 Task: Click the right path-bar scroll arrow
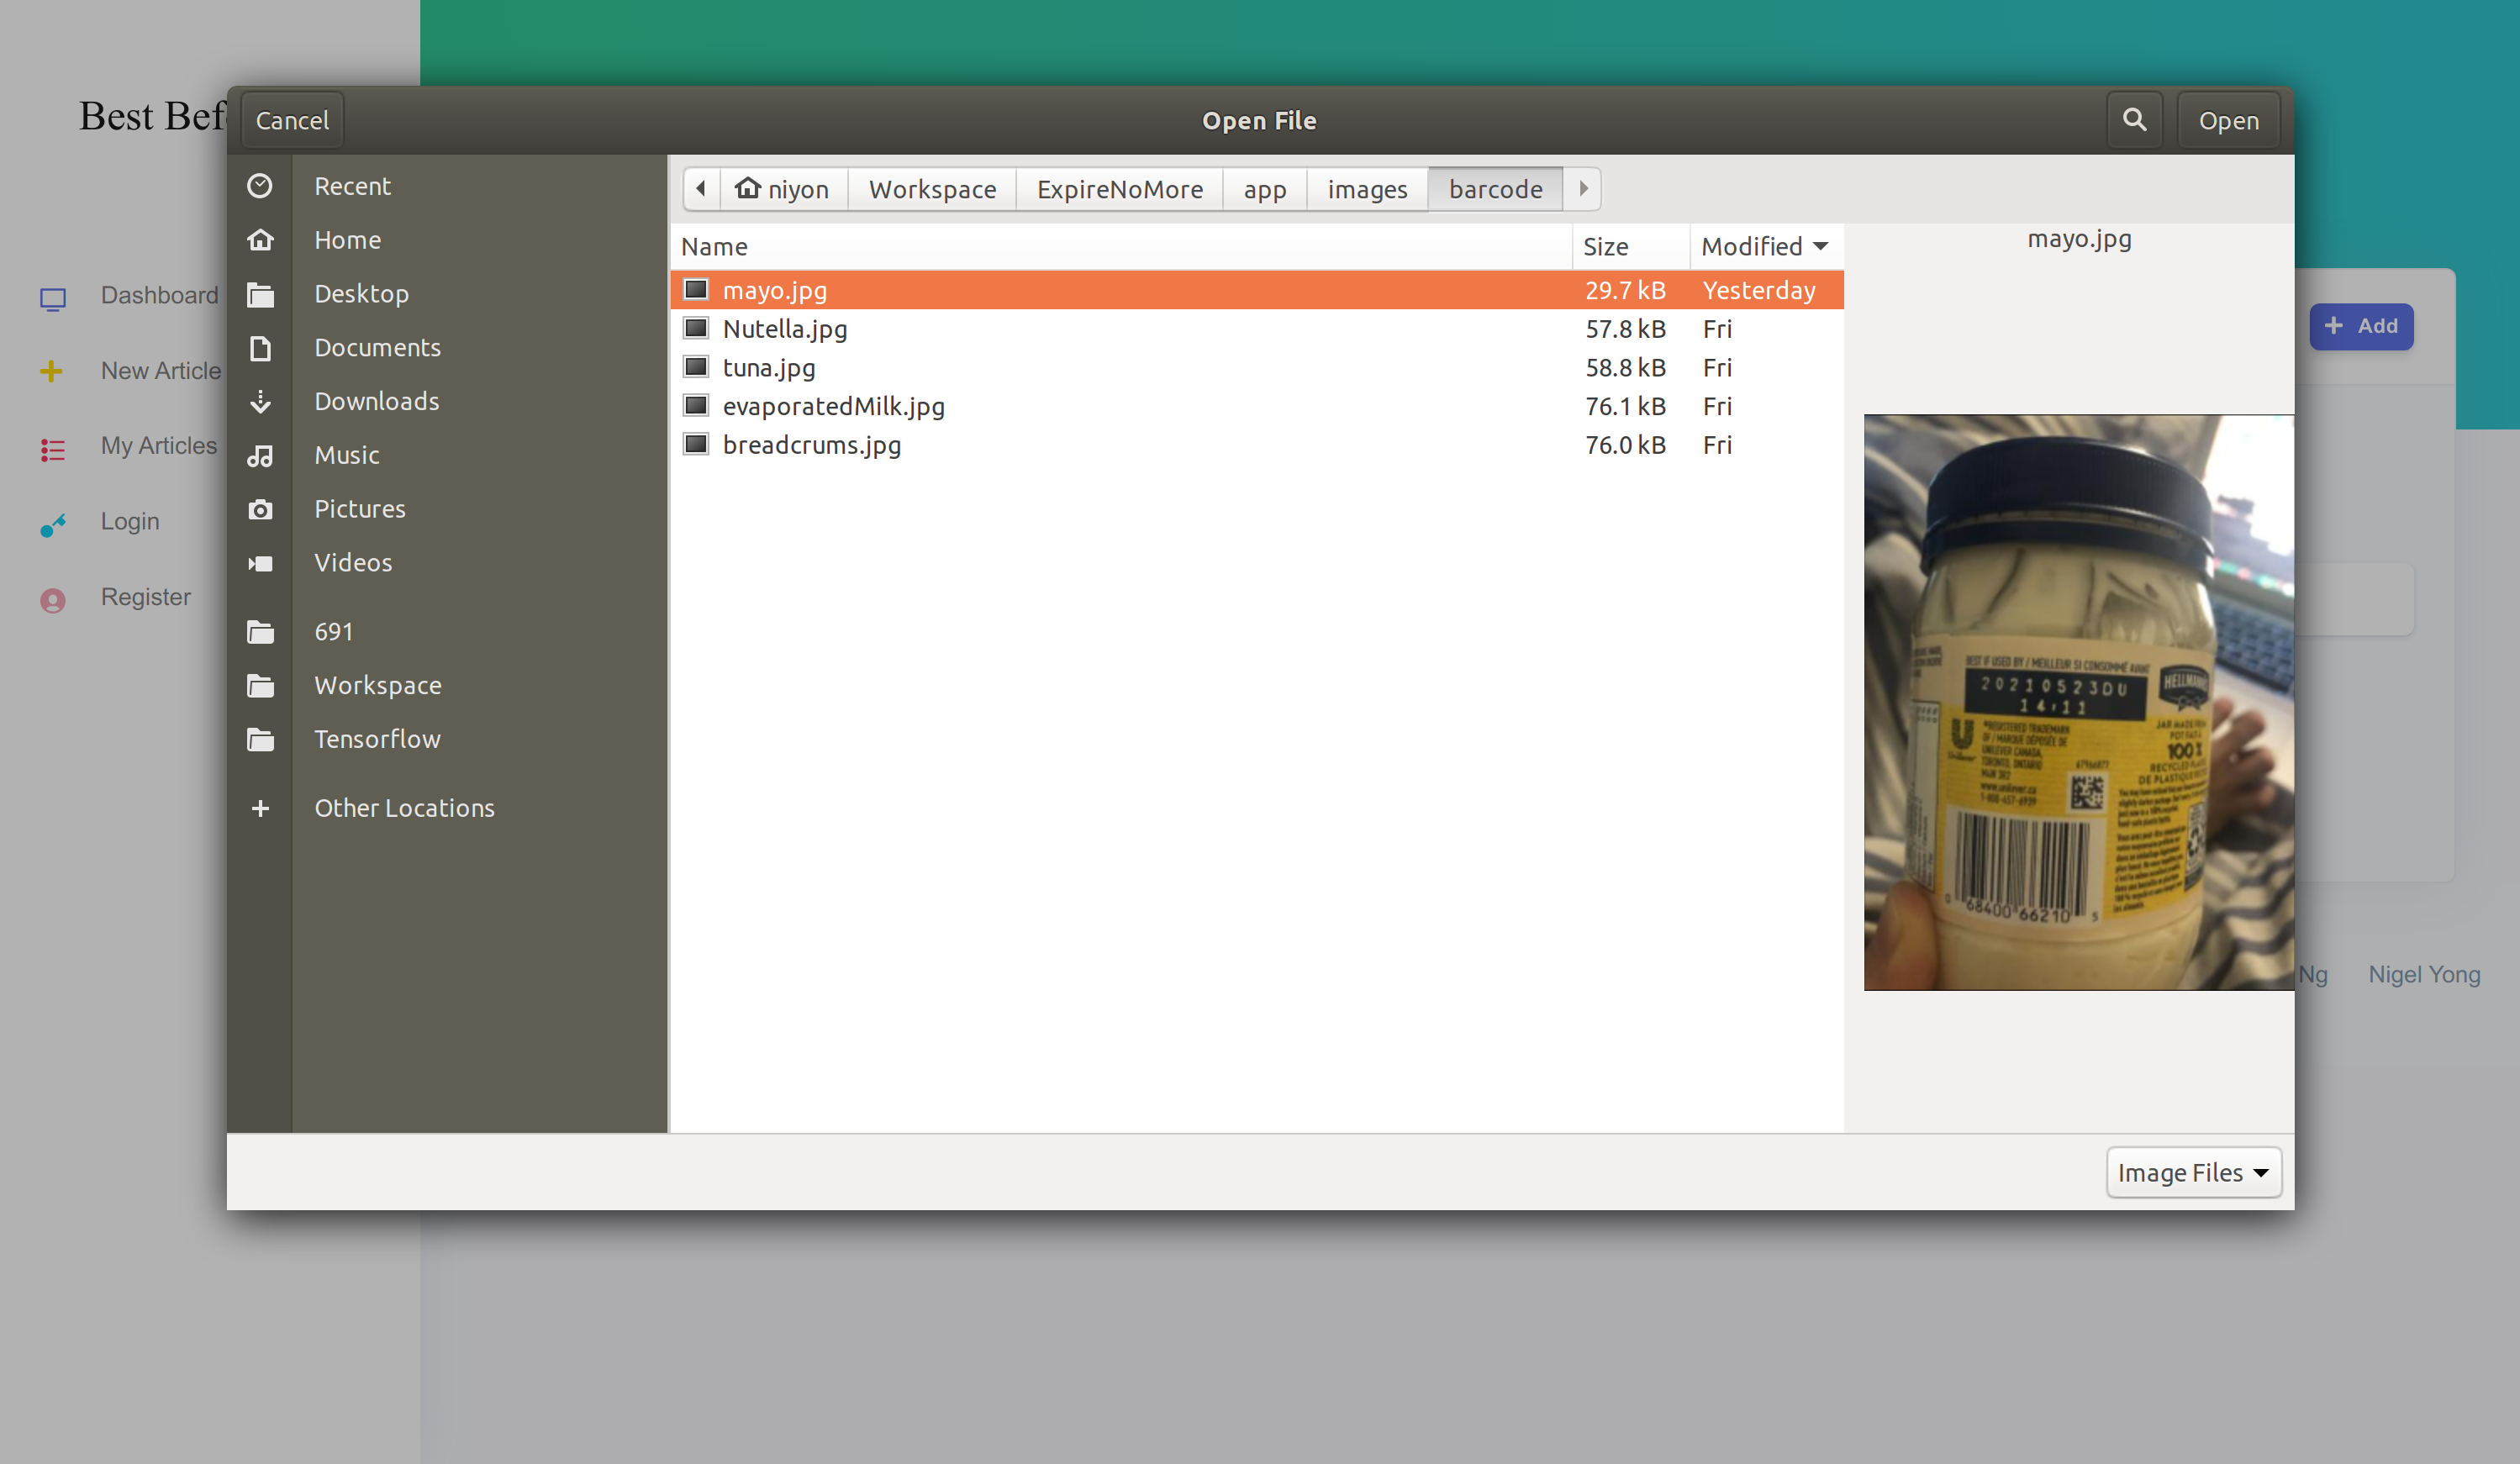coord(1583,188)
